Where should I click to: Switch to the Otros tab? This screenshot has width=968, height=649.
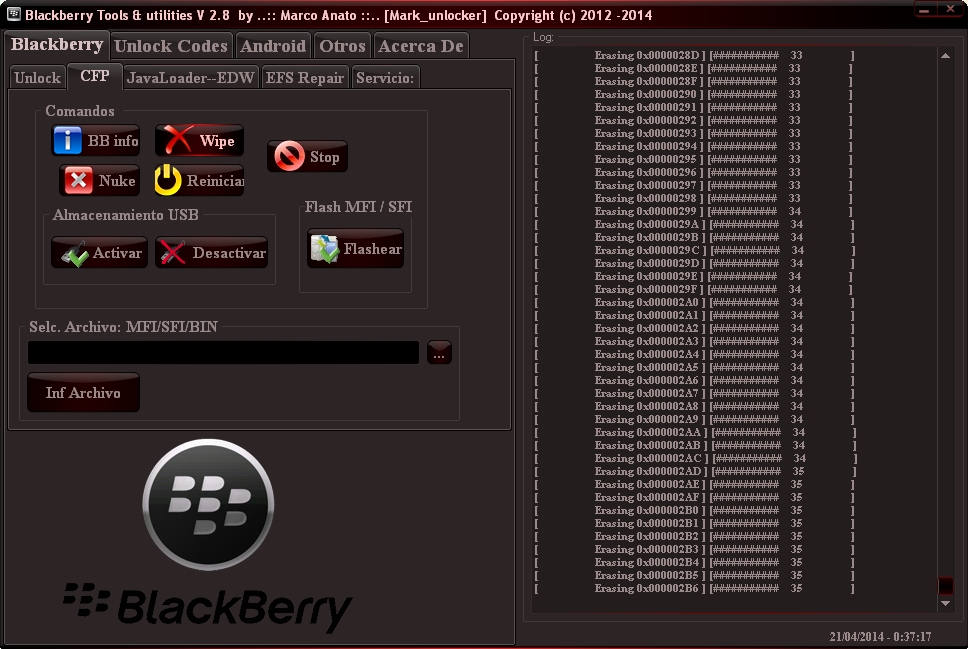click(x=342, y=46)
